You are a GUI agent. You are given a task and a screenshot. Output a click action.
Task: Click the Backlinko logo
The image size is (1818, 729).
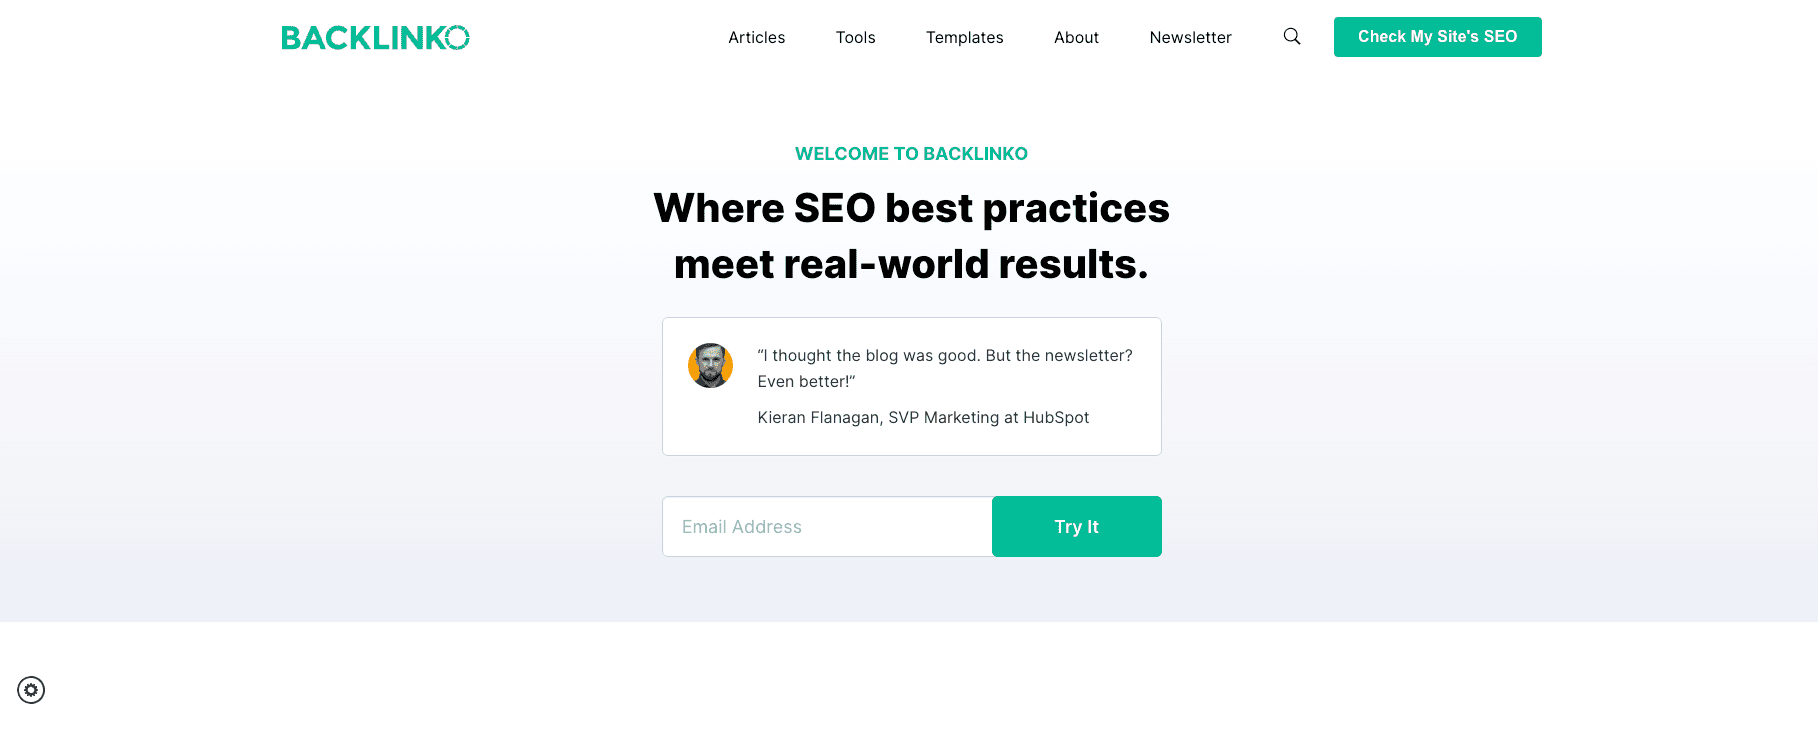[x=375, y=38]
